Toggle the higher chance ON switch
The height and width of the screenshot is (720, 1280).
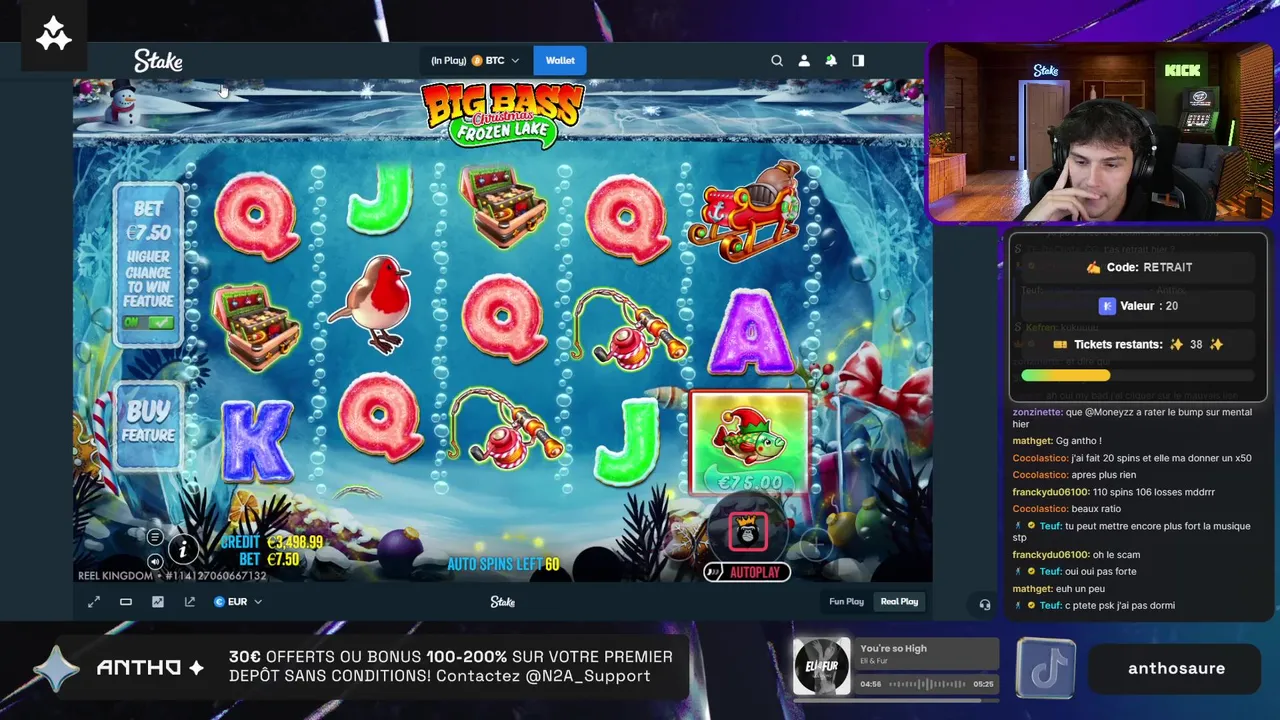(x=148, y=323)
